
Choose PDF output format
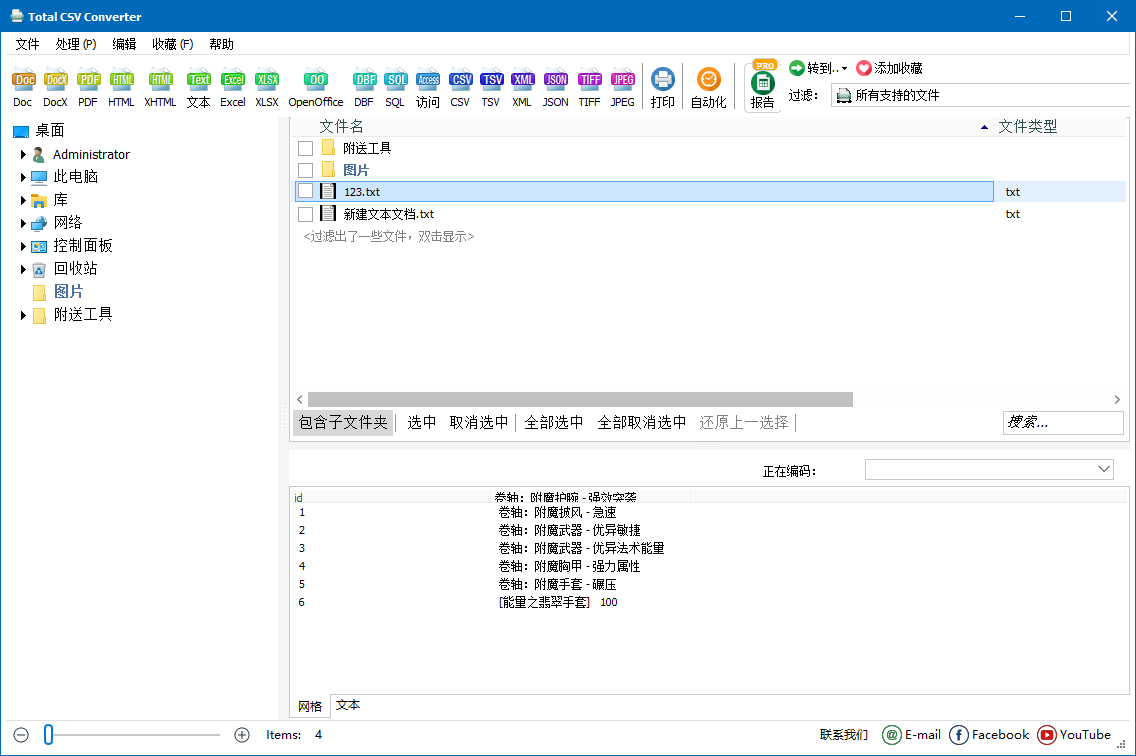[88, 88]
